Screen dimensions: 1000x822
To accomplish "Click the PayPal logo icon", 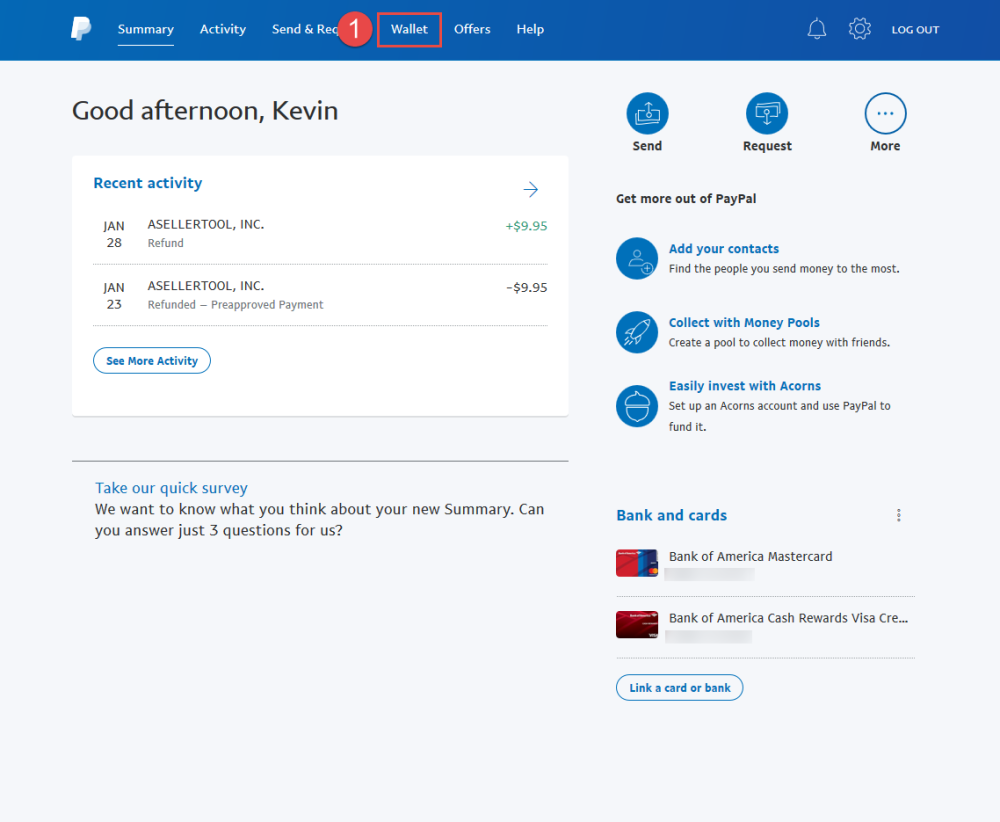I will [81, 29].
